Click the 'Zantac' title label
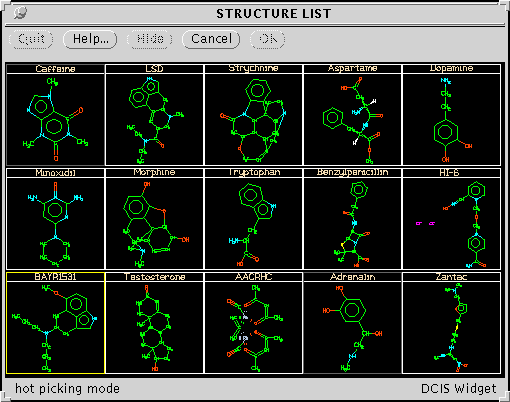The image size is (510, 402). [451, 277]
